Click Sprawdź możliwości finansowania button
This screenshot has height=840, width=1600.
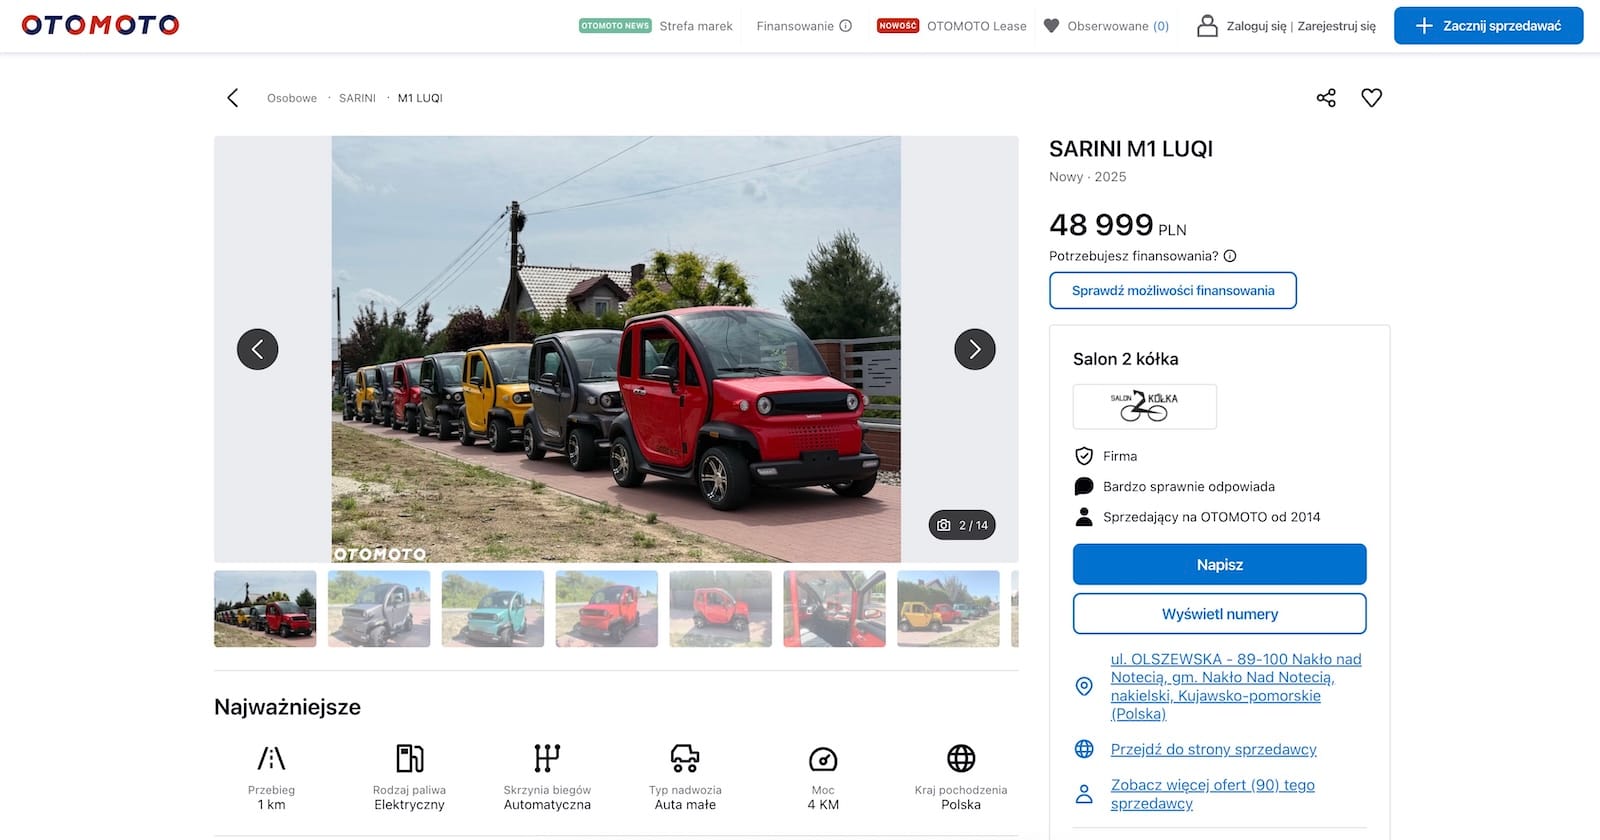1173,291
